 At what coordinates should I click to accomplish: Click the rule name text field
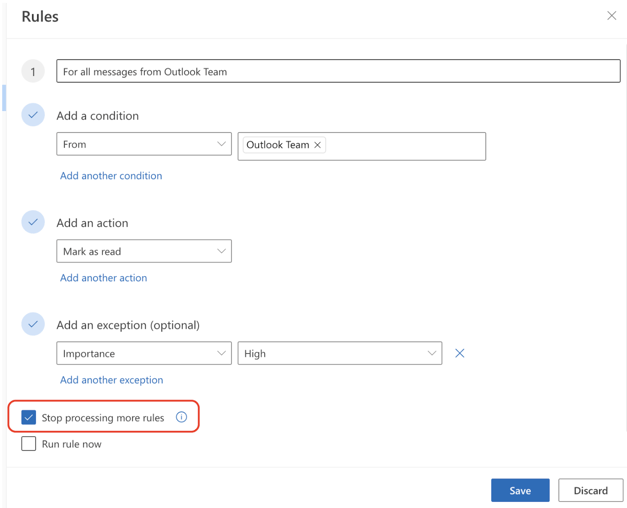click(x=338, y=72)
